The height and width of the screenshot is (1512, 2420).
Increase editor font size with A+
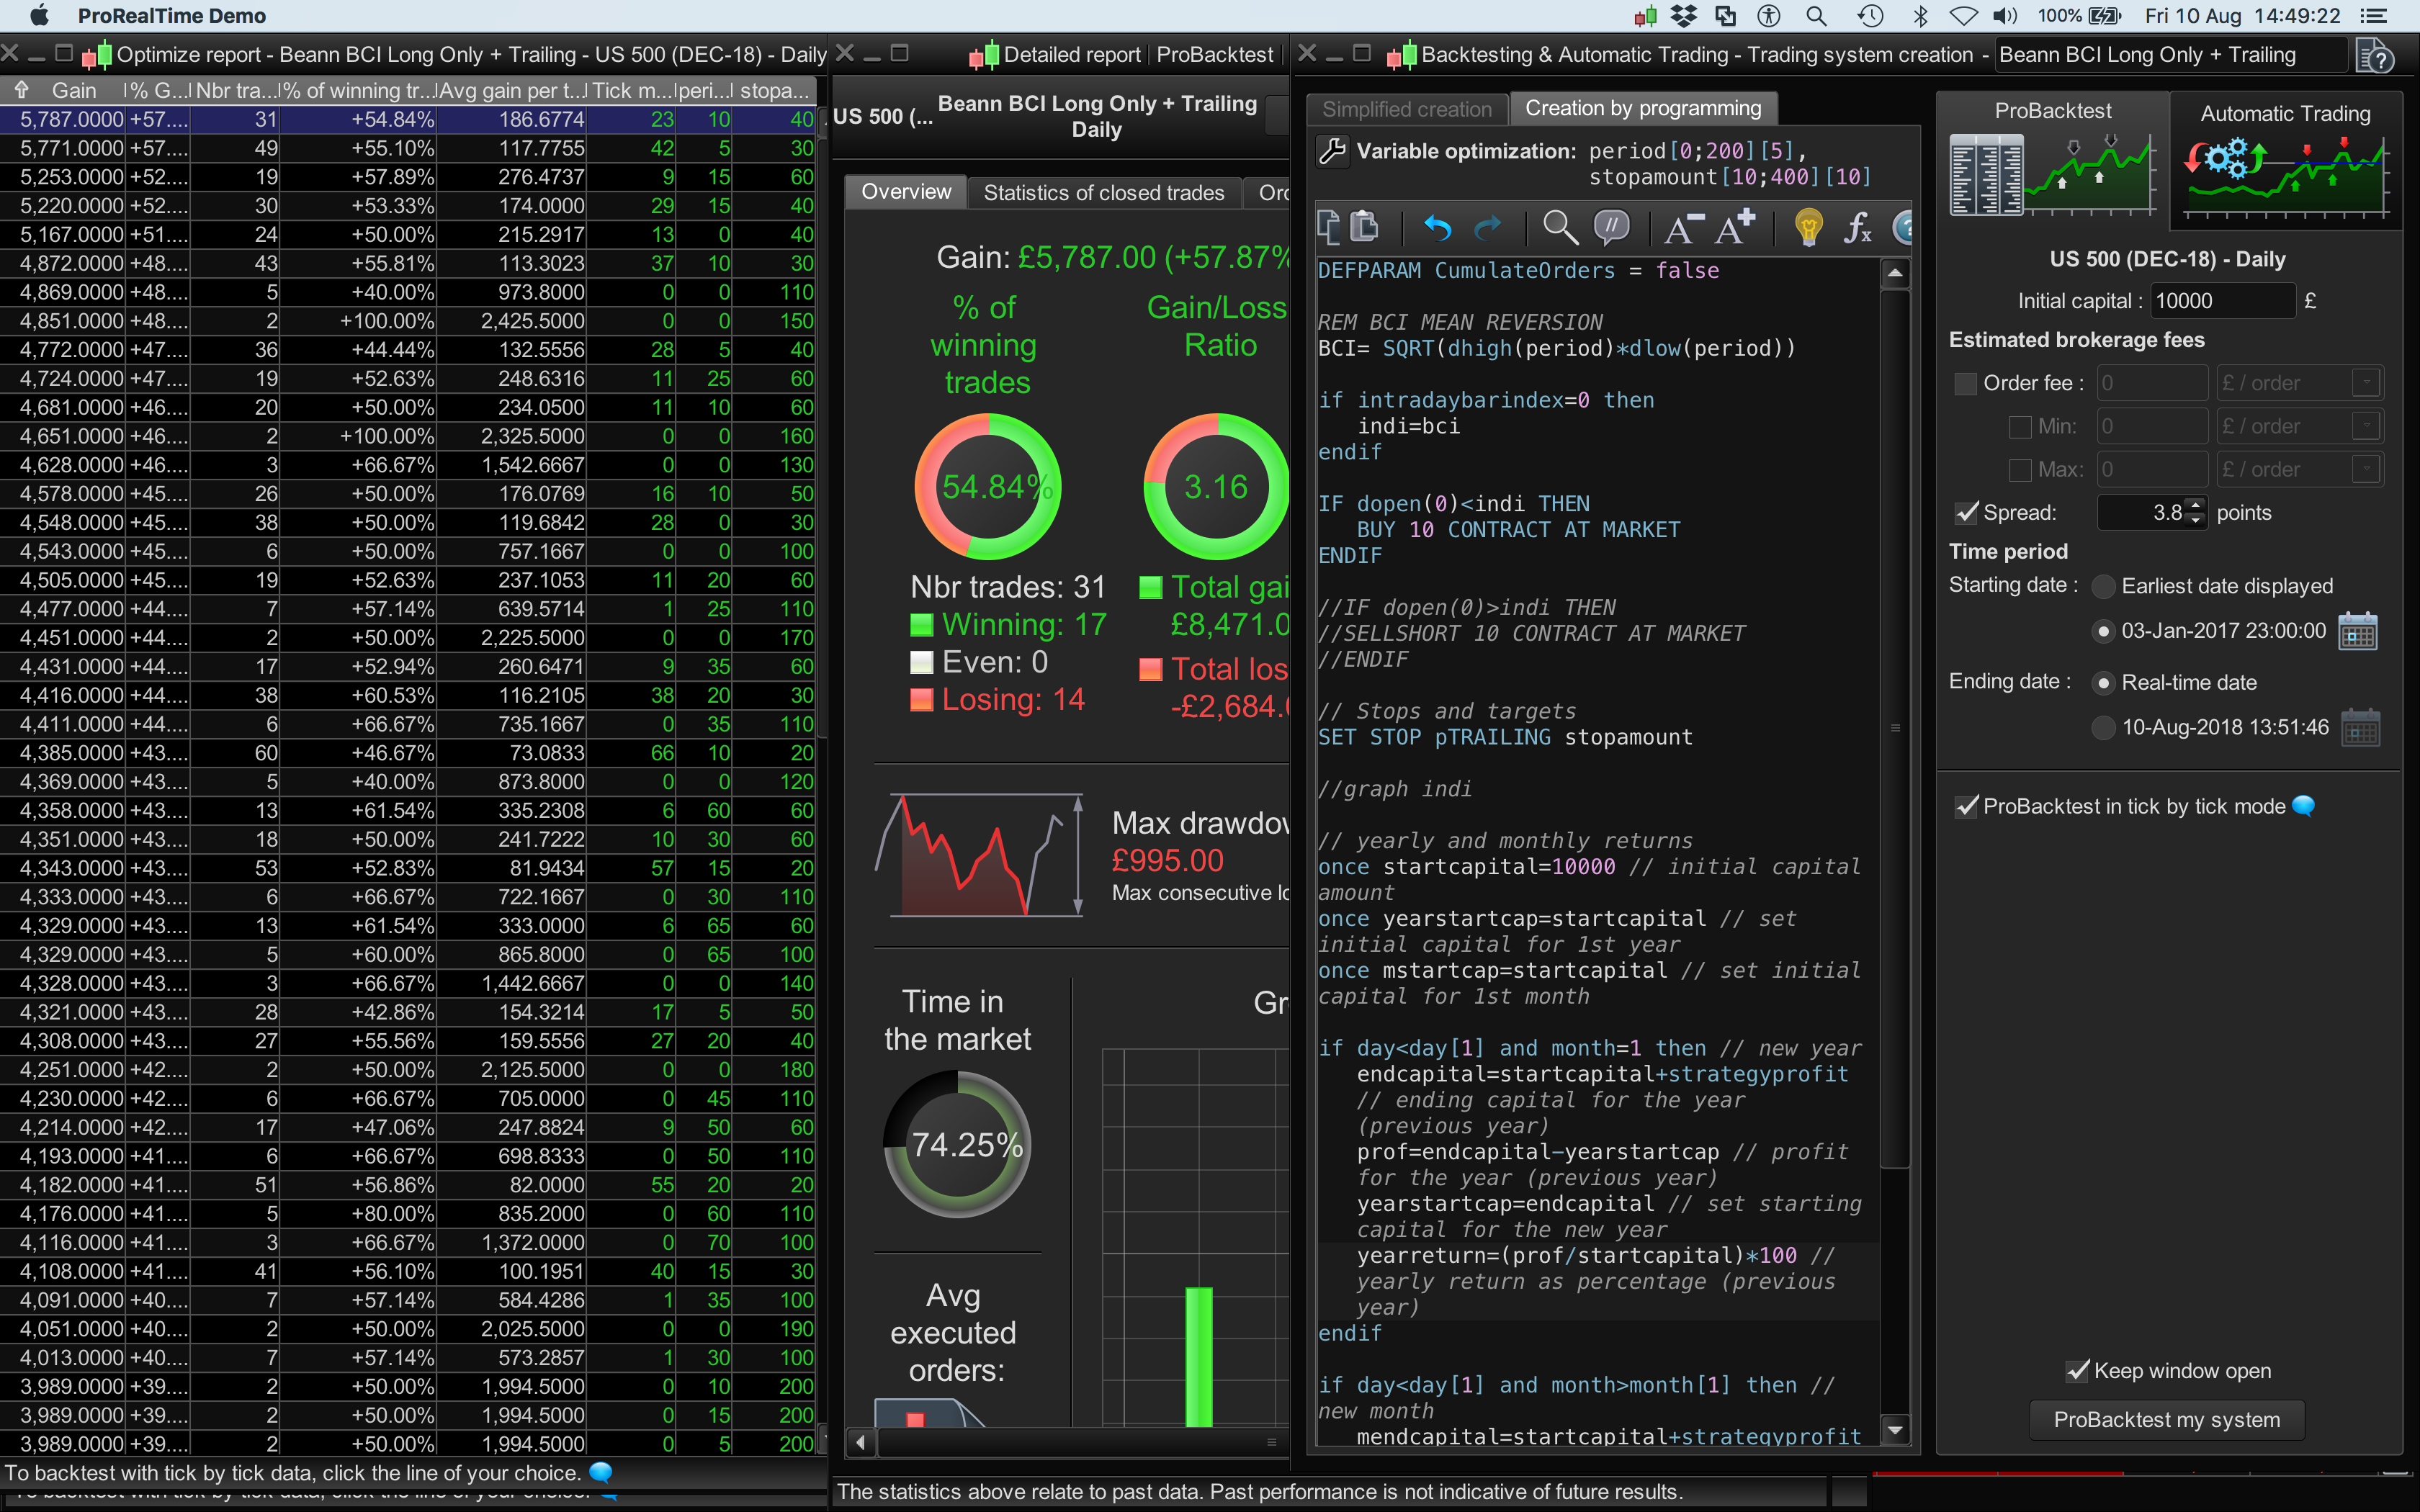point(1735,228)
